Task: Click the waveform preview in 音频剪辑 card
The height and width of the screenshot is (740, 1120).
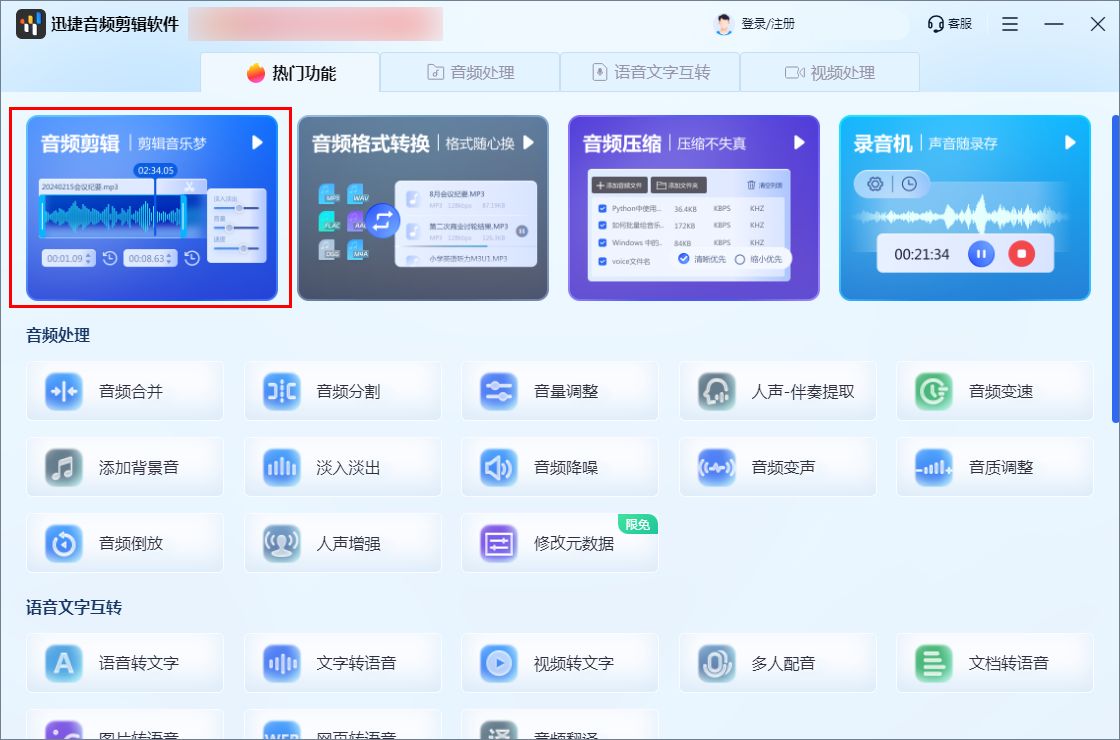Action: point(114,216)
